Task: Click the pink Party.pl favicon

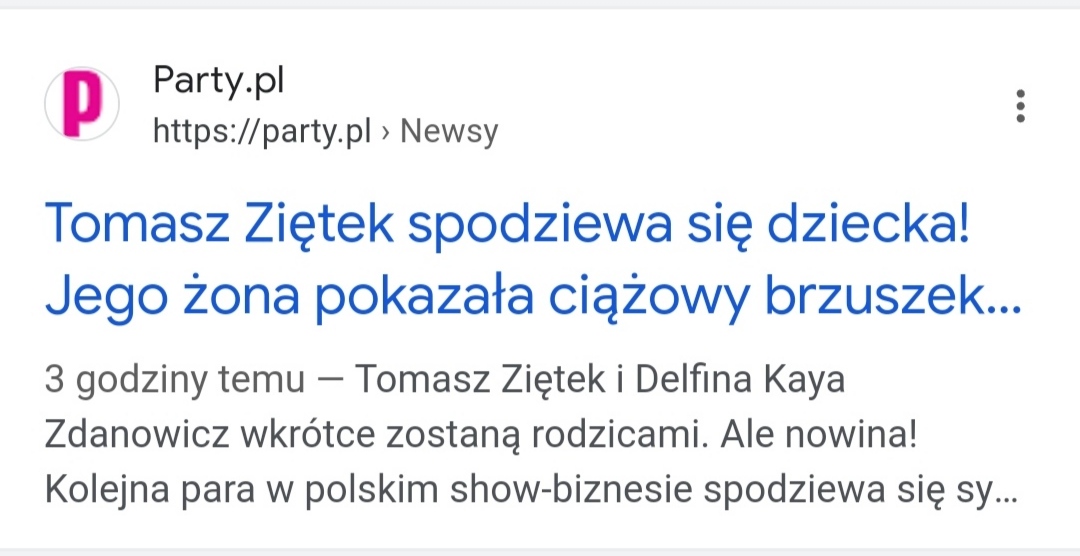Action: pos(82,104)
